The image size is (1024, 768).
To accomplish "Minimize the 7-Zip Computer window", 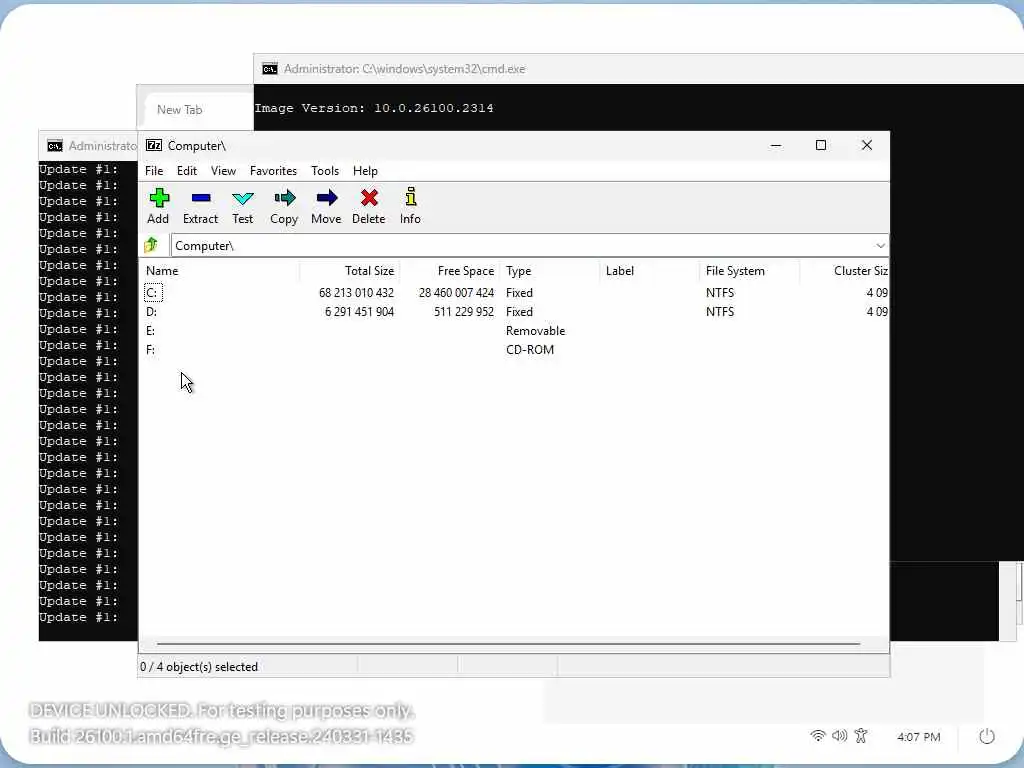I will pyautogui.click(x=776, y=145).
